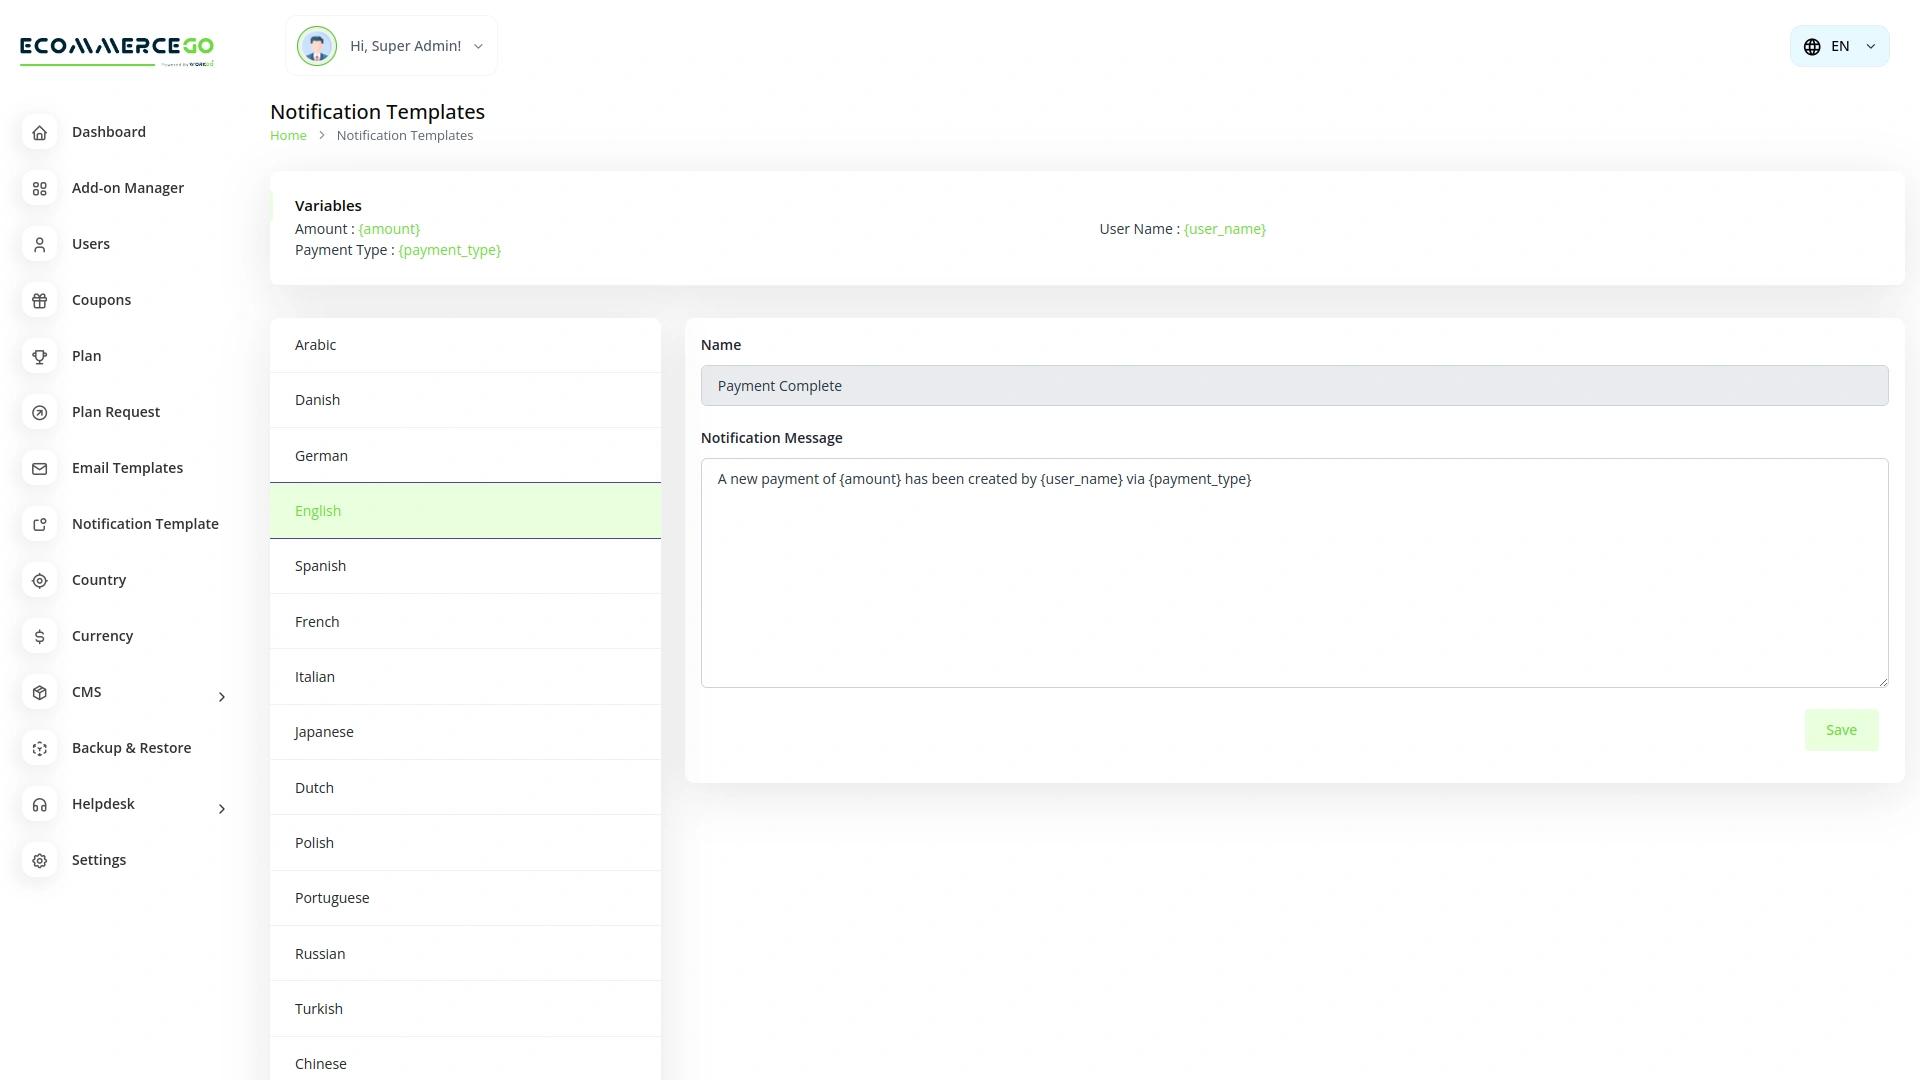Open the Dashboard page via its home icon
1920x1080 pixels.
pyautogui.click(x=39, y=132)
